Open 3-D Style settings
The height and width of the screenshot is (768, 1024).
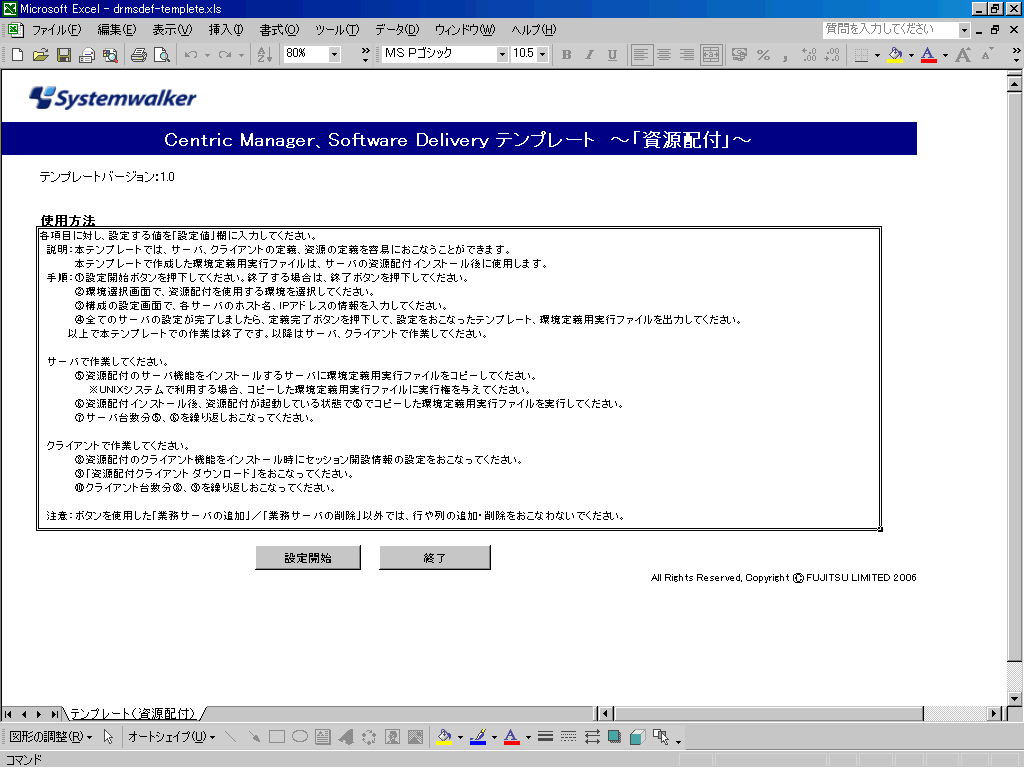tap(637, 737)
